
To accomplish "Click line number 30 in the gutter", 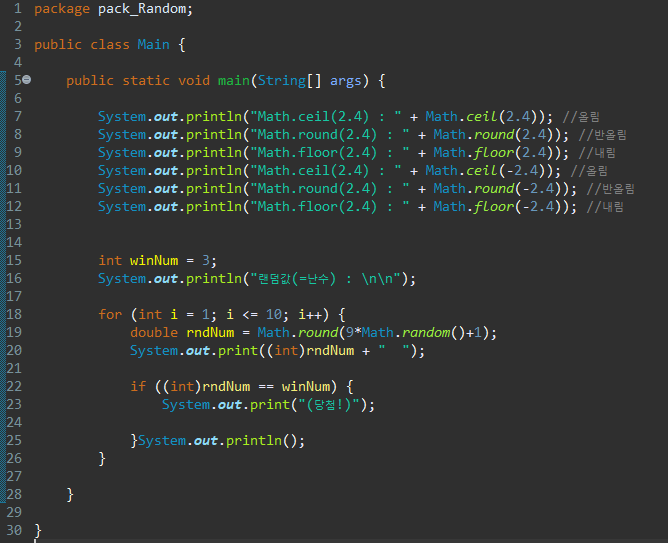I will [x=14, y=530].
